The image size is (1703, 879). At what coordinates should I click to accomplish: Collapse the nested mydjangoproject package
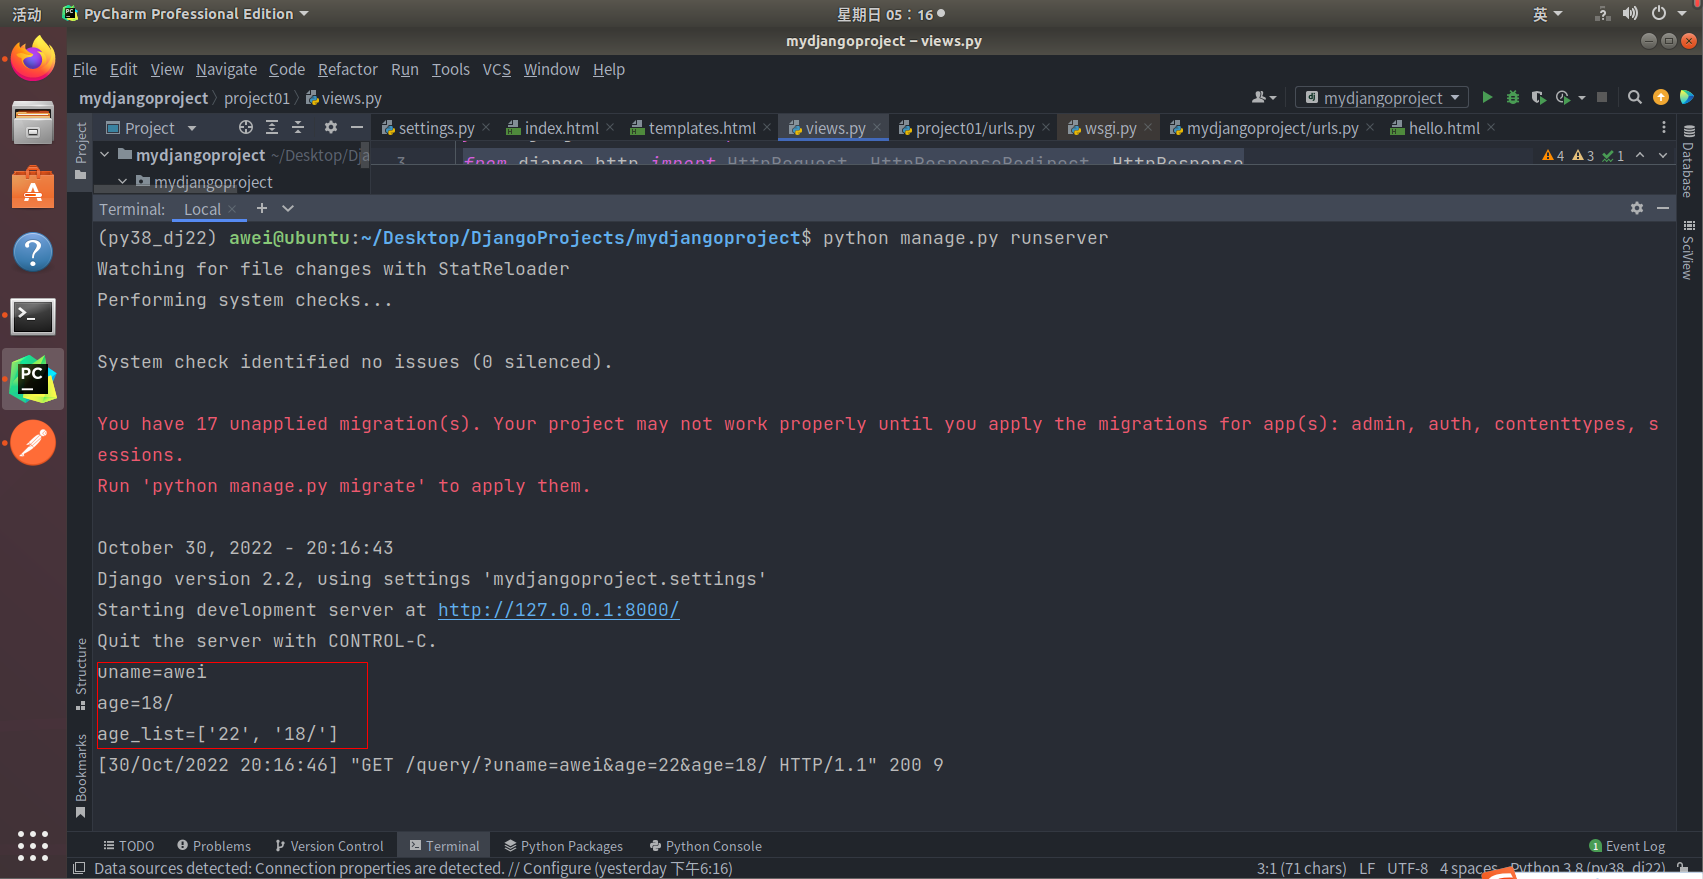click(122, 181)
